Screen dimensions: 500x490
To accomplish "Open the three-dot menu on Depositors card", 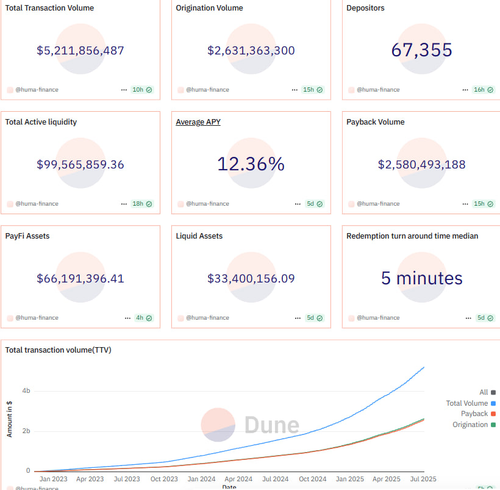I will point(465,90).
